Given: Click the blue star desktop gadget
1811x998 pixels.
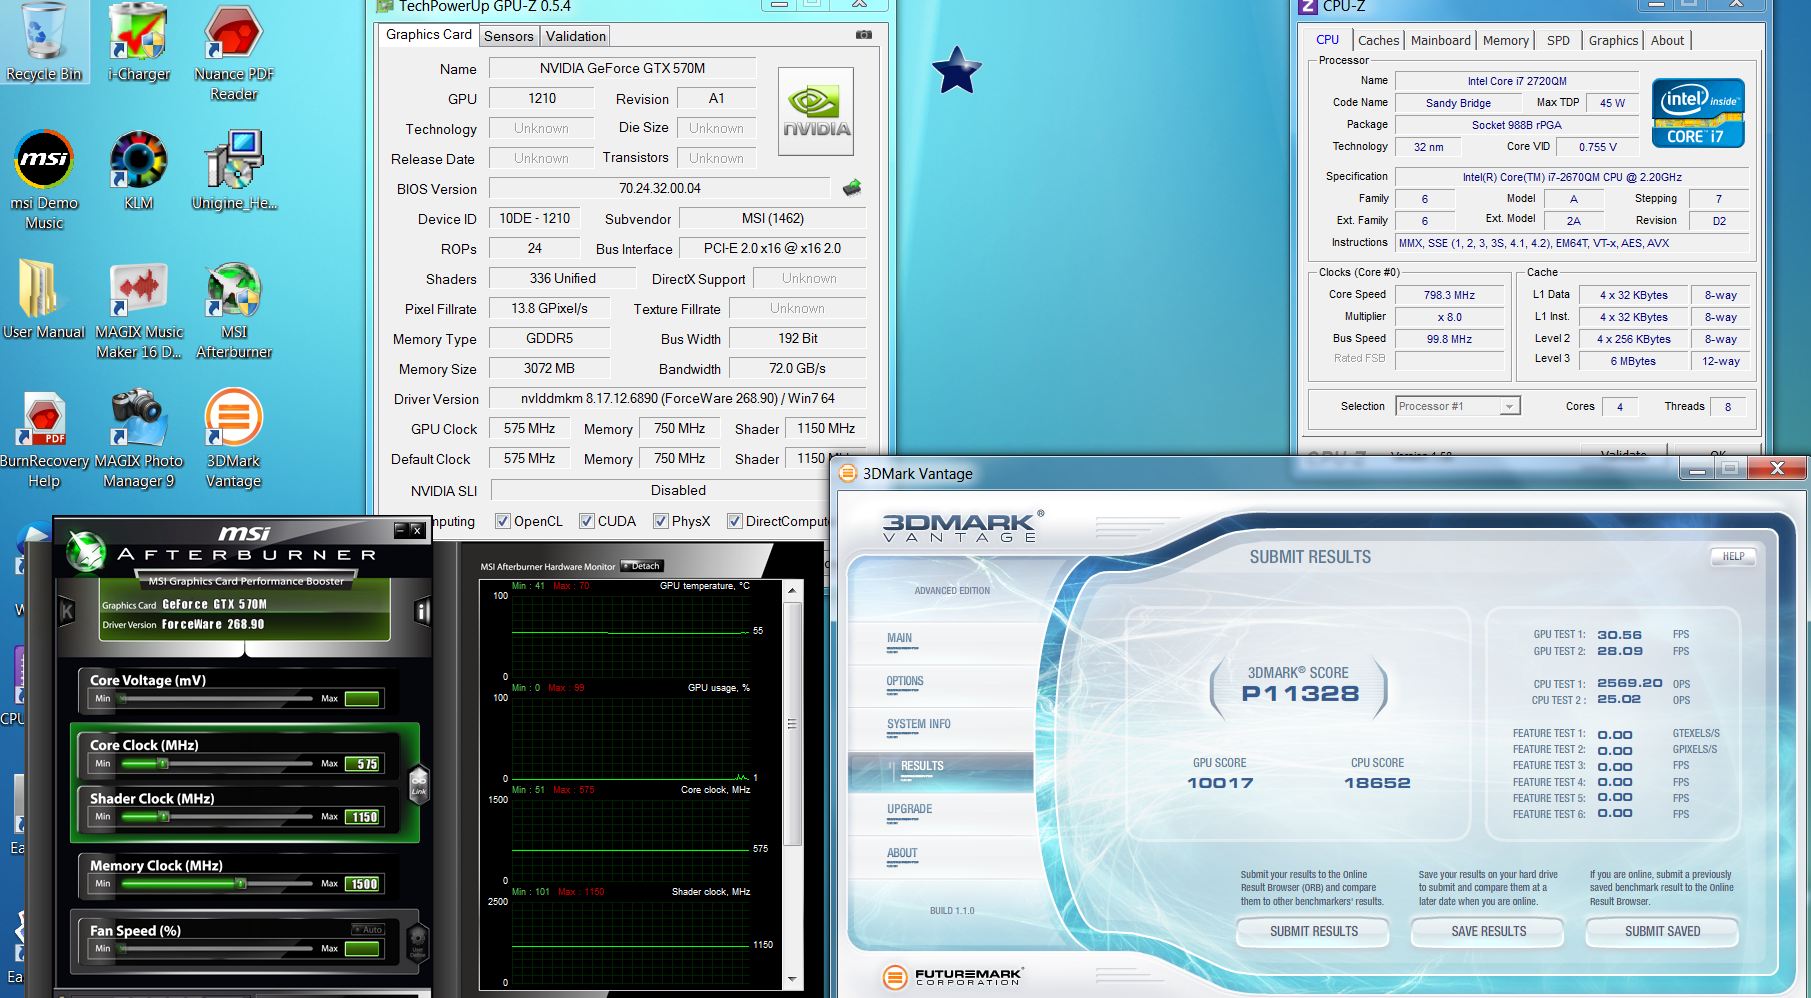Looking at the screenshot, I should pyautogui.click(x=956, y=70).
